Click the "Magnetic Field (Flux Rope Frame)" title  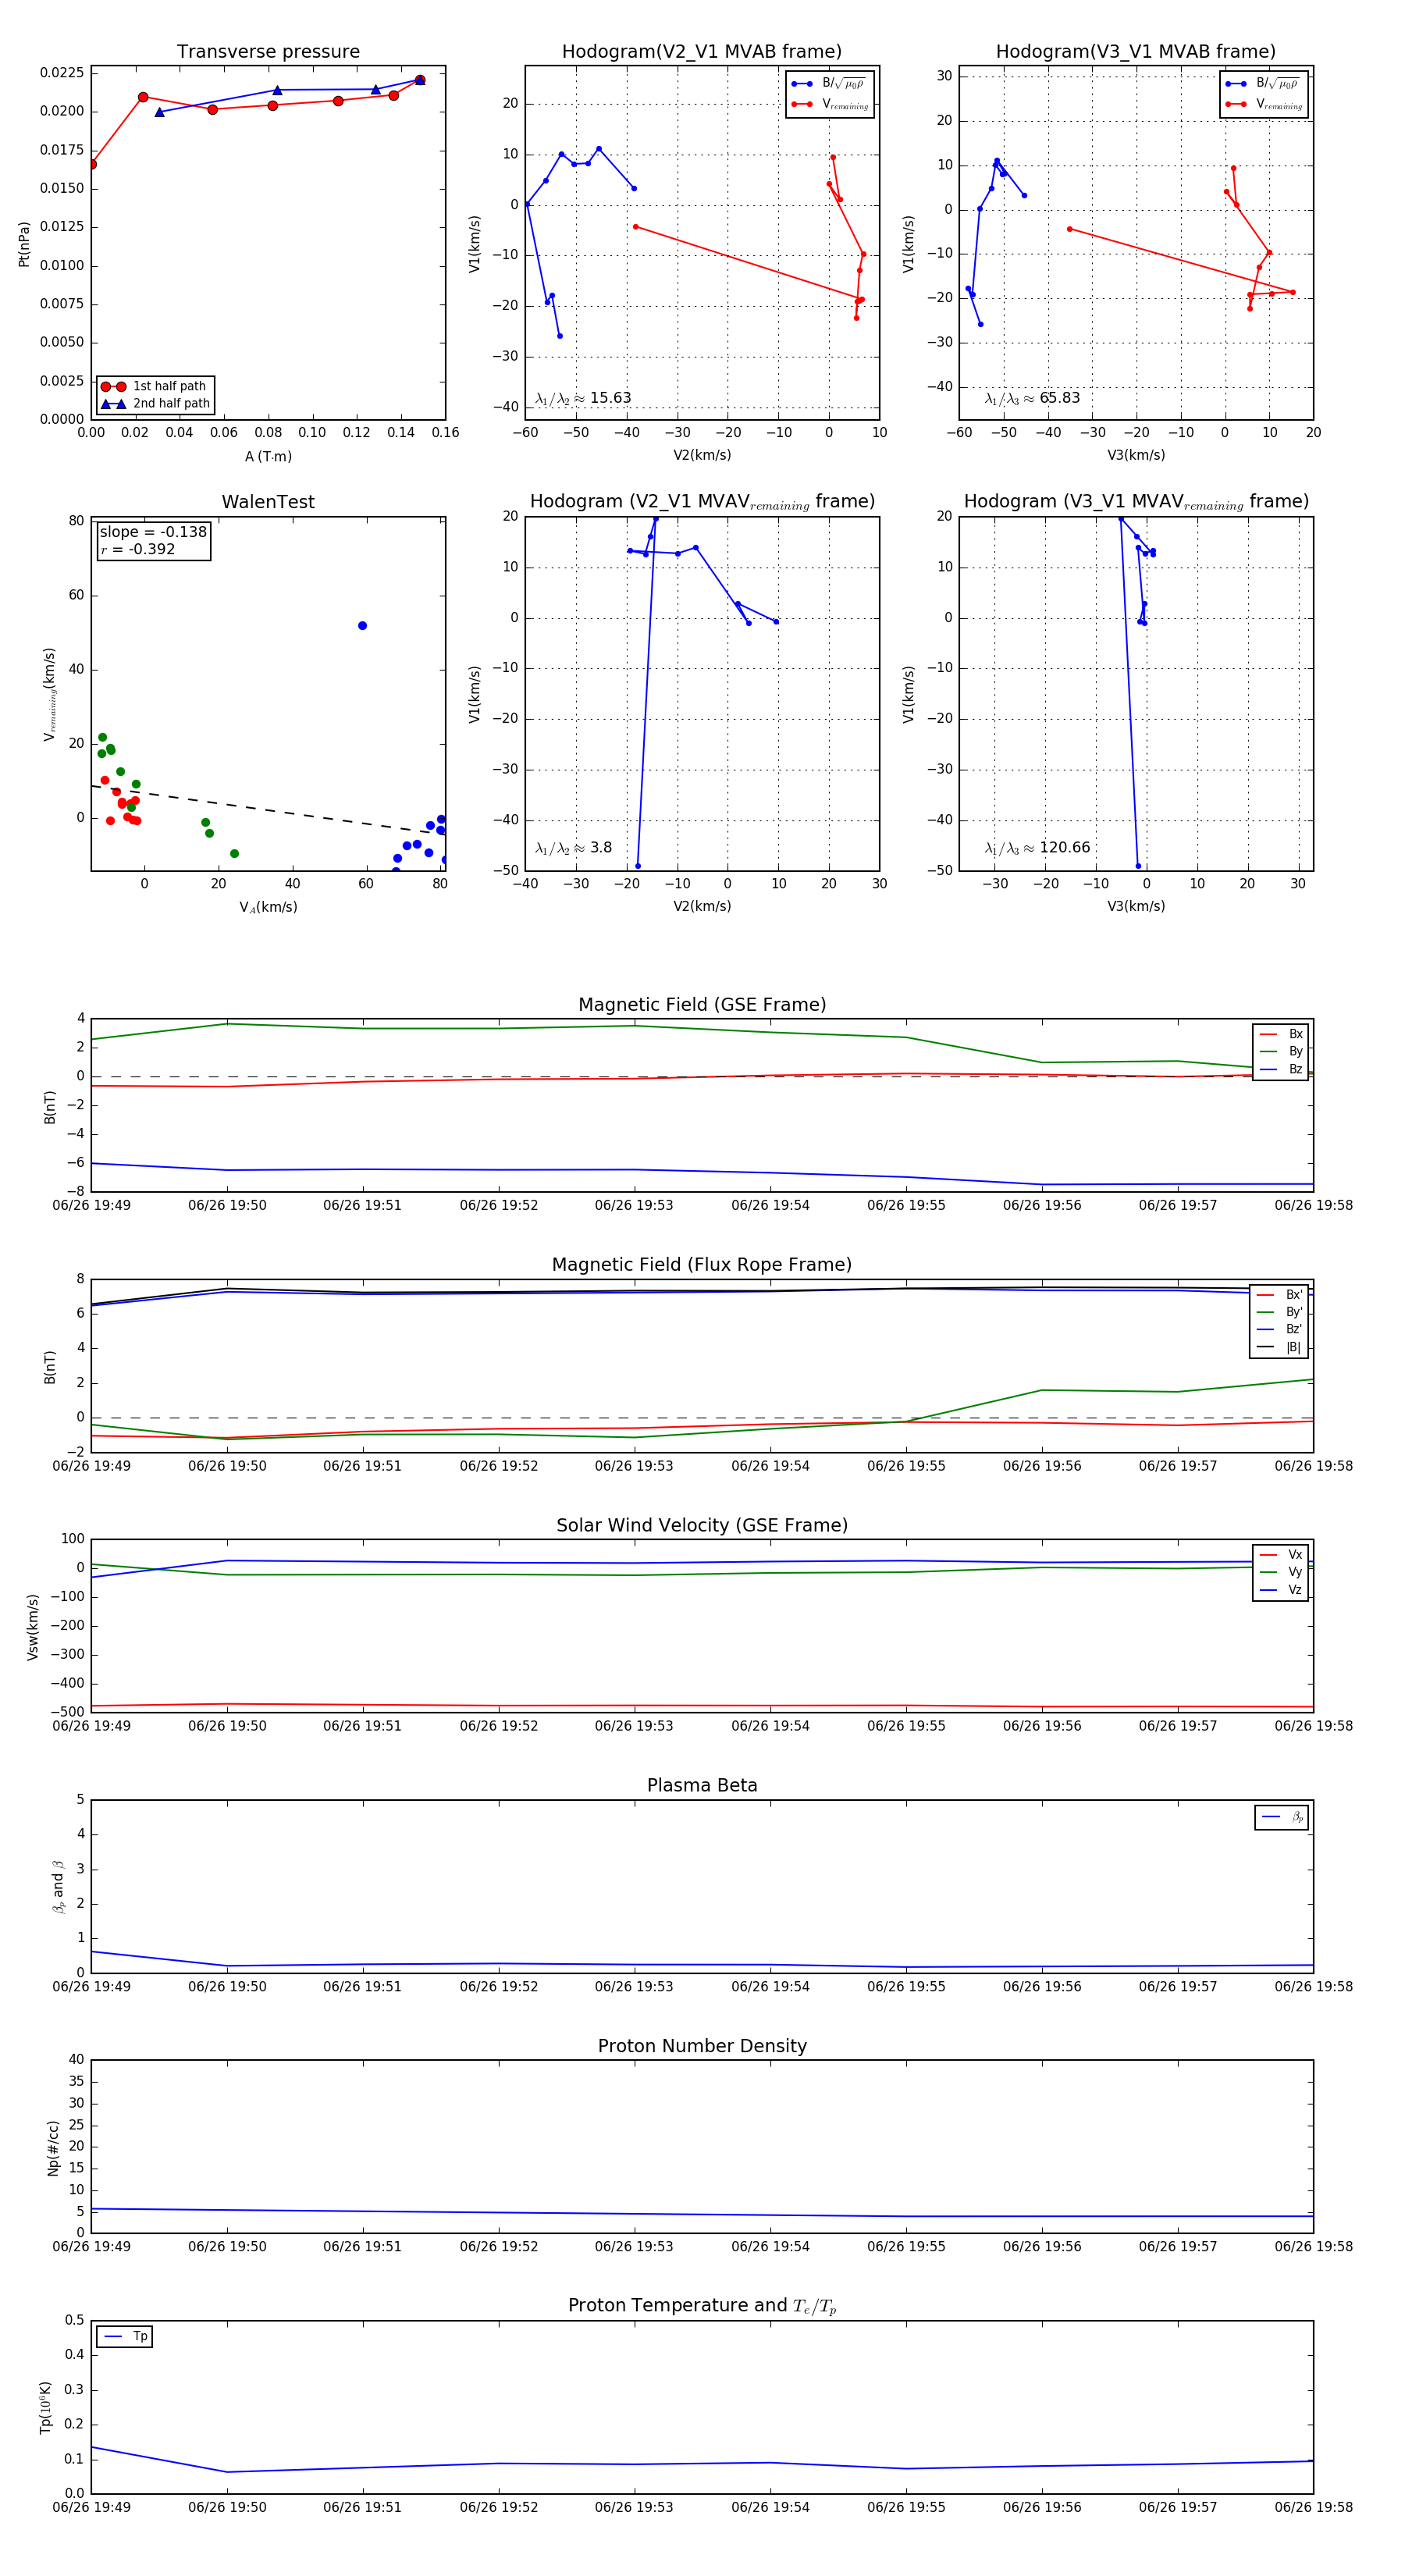click(x=702, y=1265)
